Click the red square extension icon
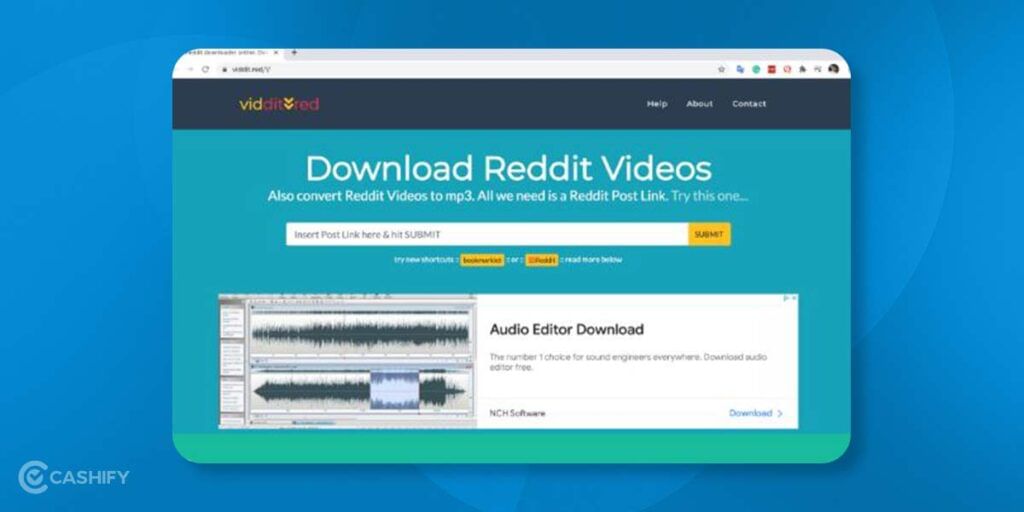Viewport: 1024px width, 512px height. [x=771, y=69]
